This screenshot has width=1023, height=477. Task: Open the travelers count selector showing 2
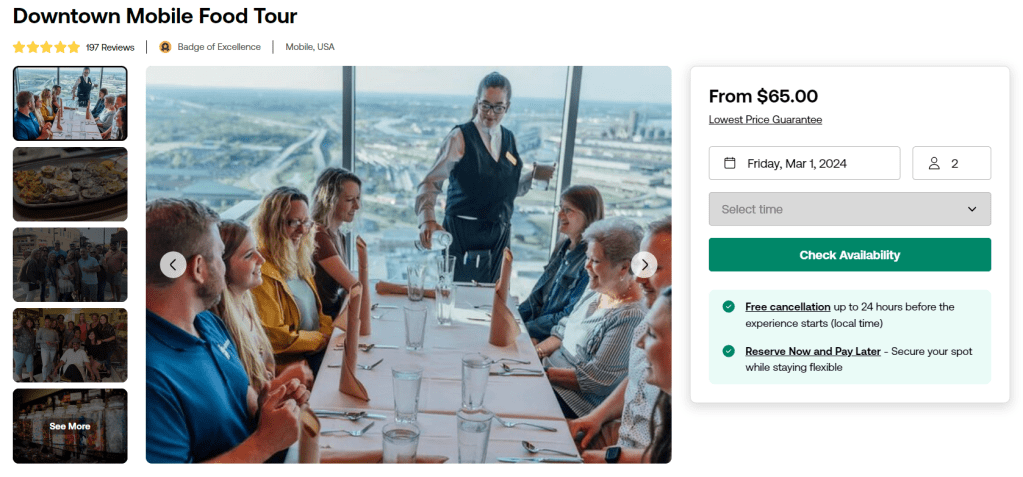(x=951, y=163)
